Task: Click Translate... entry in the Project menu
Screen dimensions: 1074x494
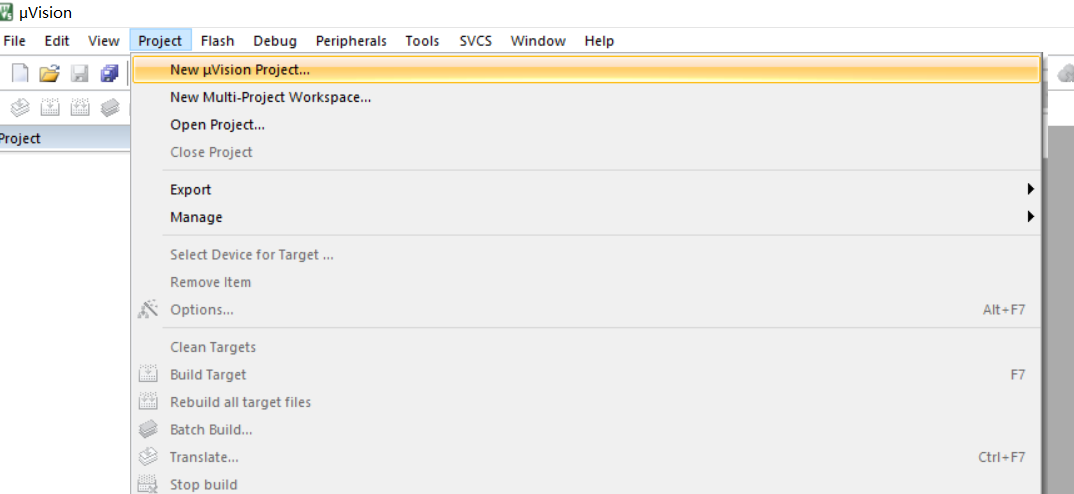Action: [586, 457]
